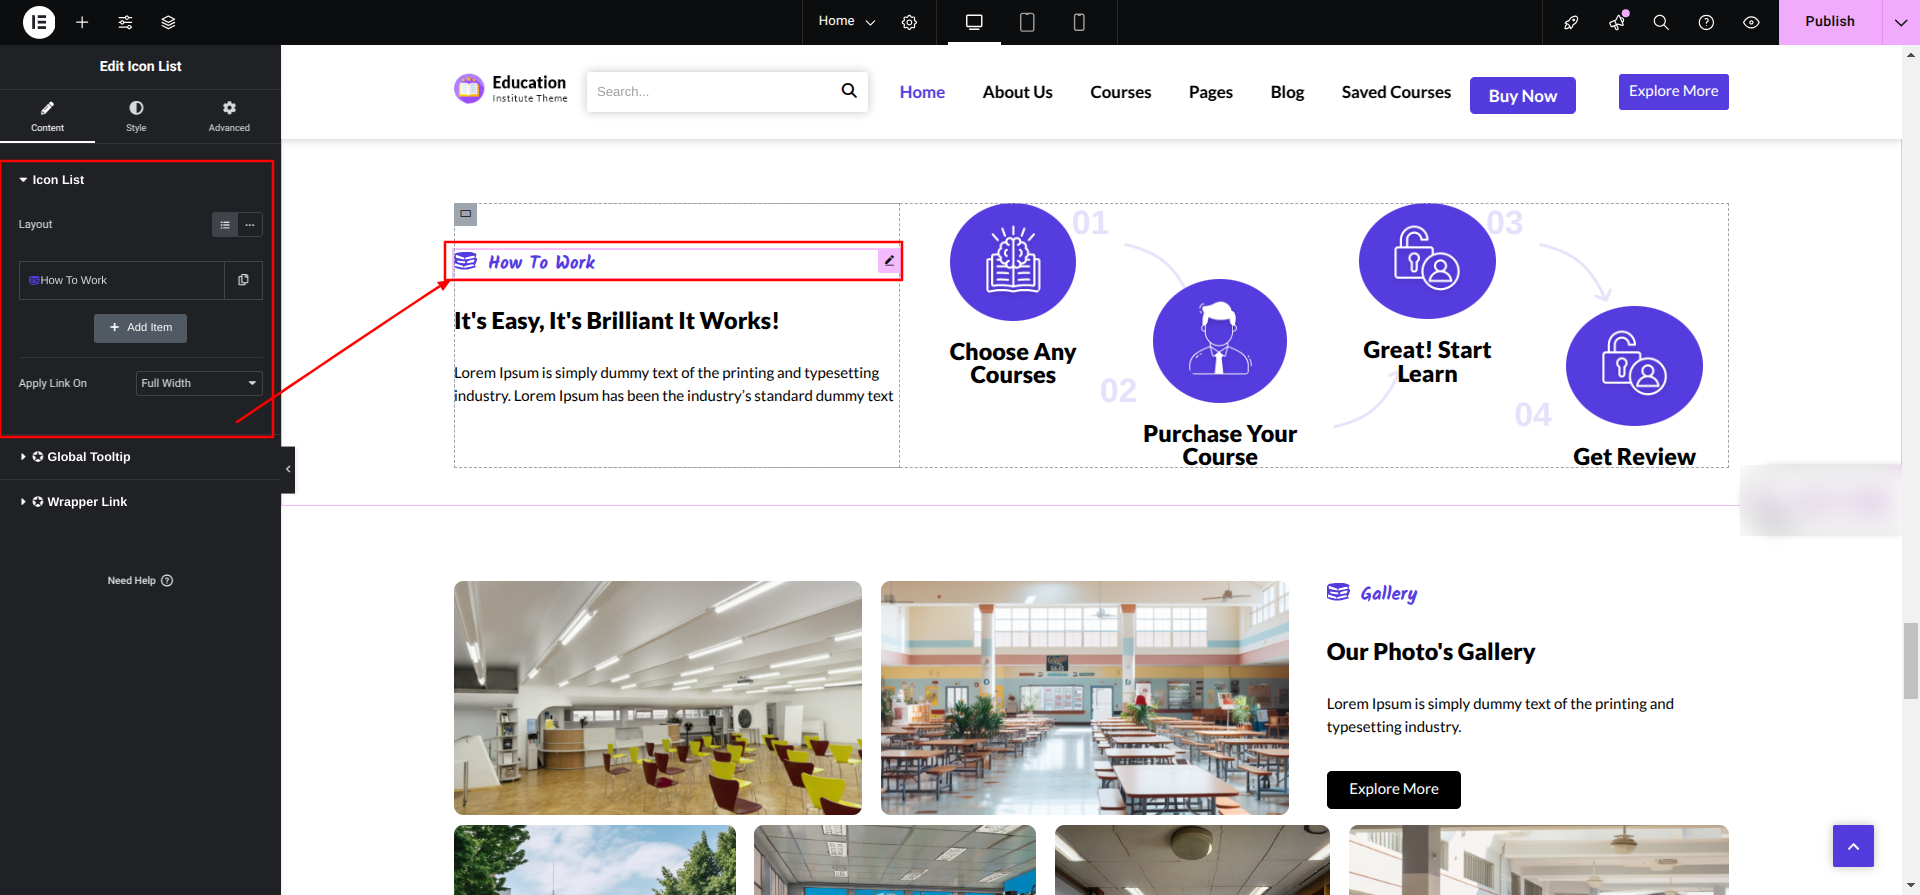The width and height of the screenshot is (1920, 895).
Task: Click the Publish button
Action: click(1830, 22)
